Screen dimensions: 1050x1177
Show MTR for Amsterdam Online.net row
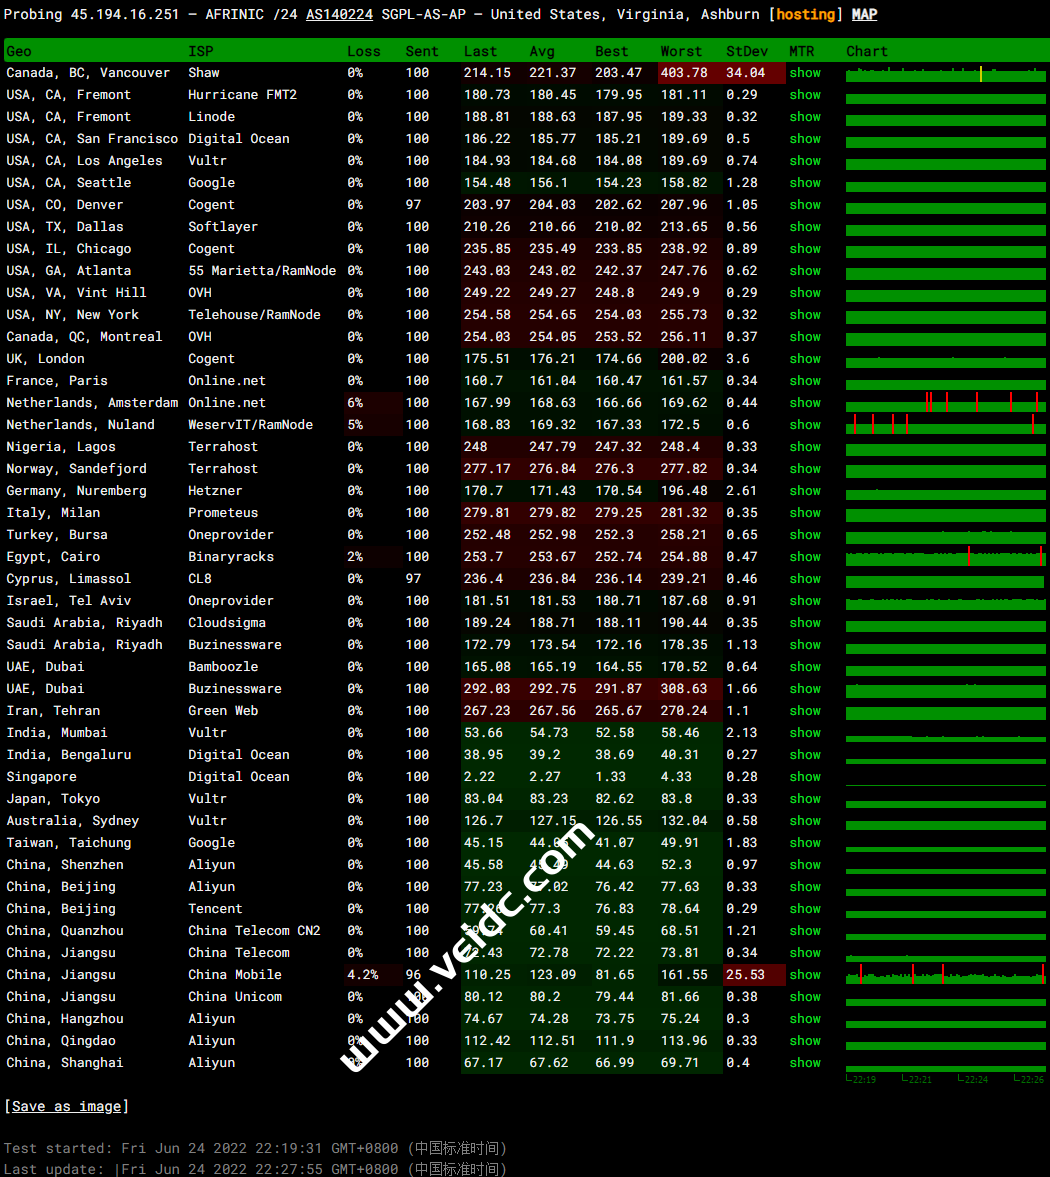[x=805, y=403]
